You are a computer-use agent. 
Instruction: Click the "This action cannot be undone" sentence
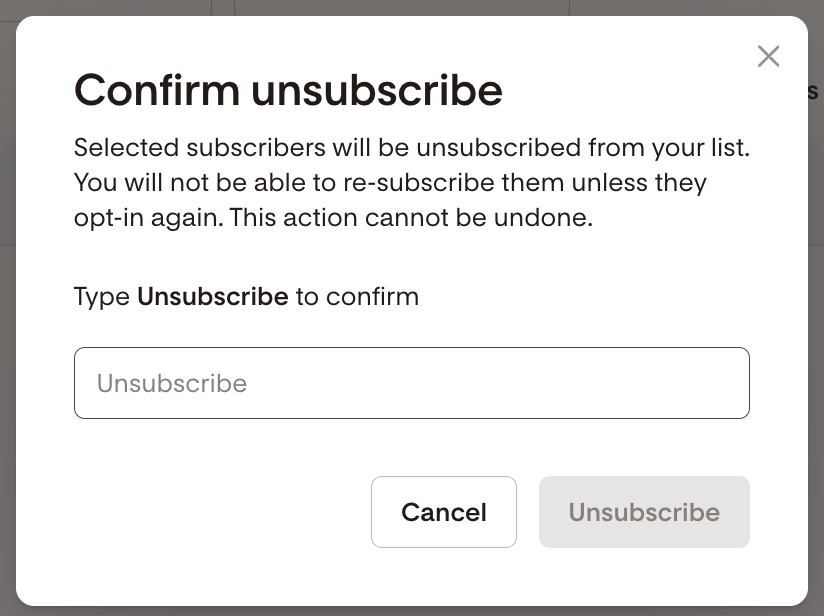pyautogui.click(x=411, y=218)
